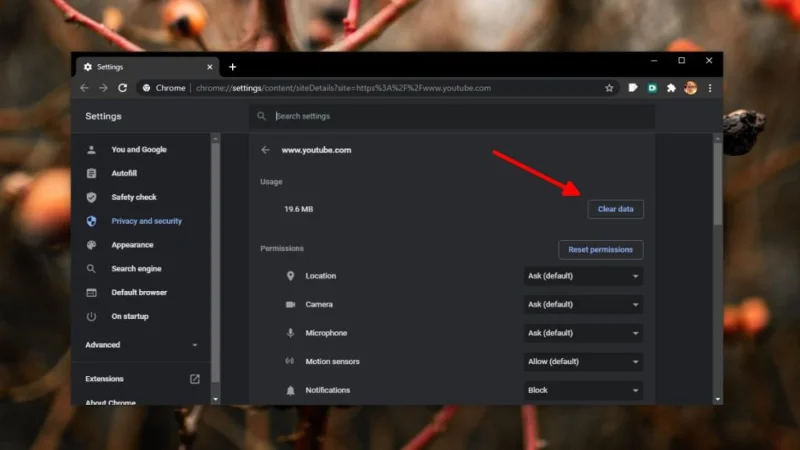Open Extensions link in sidebar

point(105,379)
